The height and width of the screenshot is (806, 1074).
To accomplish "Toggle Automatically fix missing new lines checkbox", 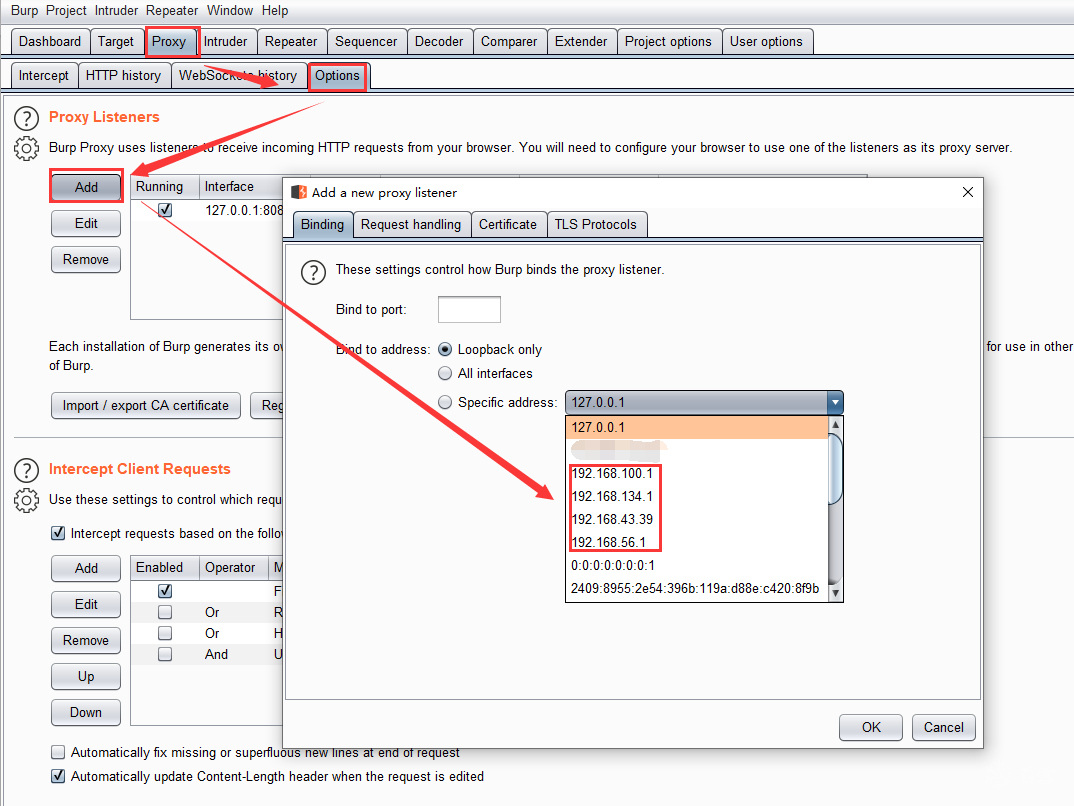I will pyautogui.click(x=58, y=752).
